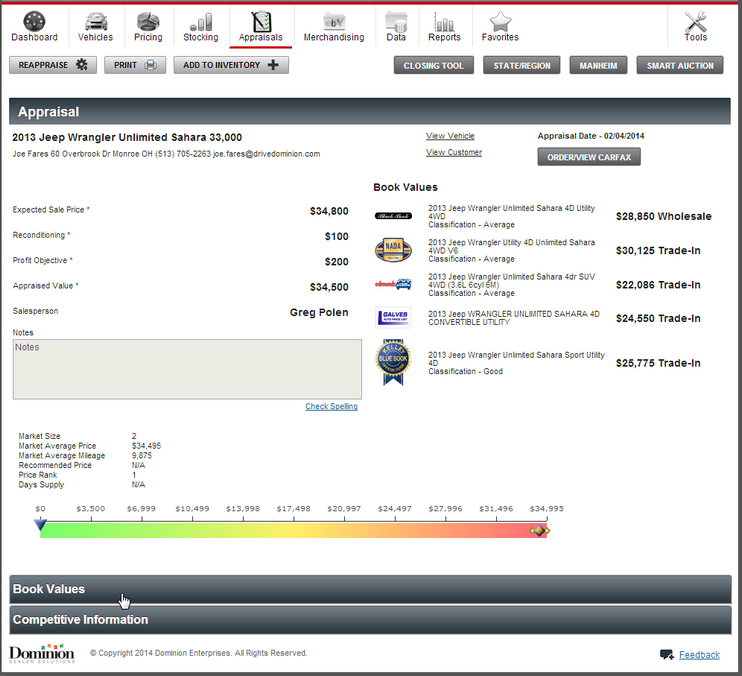Click the $34,800 expected sale price
This screenshot has height=676, width=742.
tap(329, 211)
